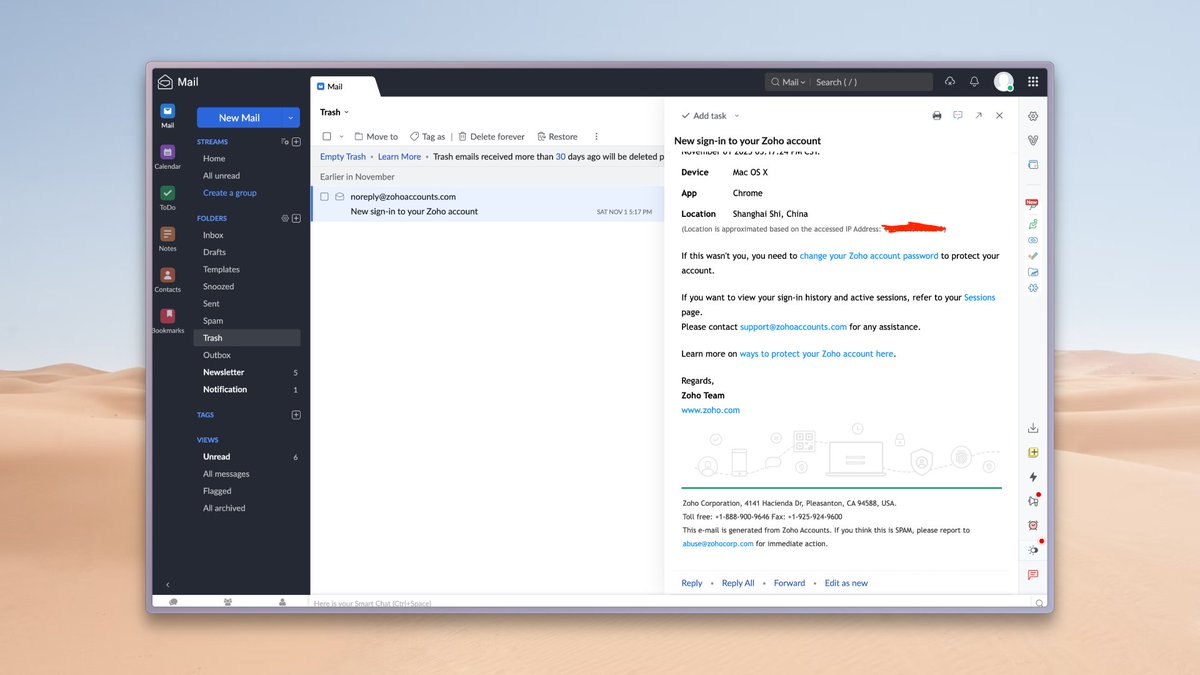Click the Empty Trash link
1200x675 pixels.
(x=343, y=157)
